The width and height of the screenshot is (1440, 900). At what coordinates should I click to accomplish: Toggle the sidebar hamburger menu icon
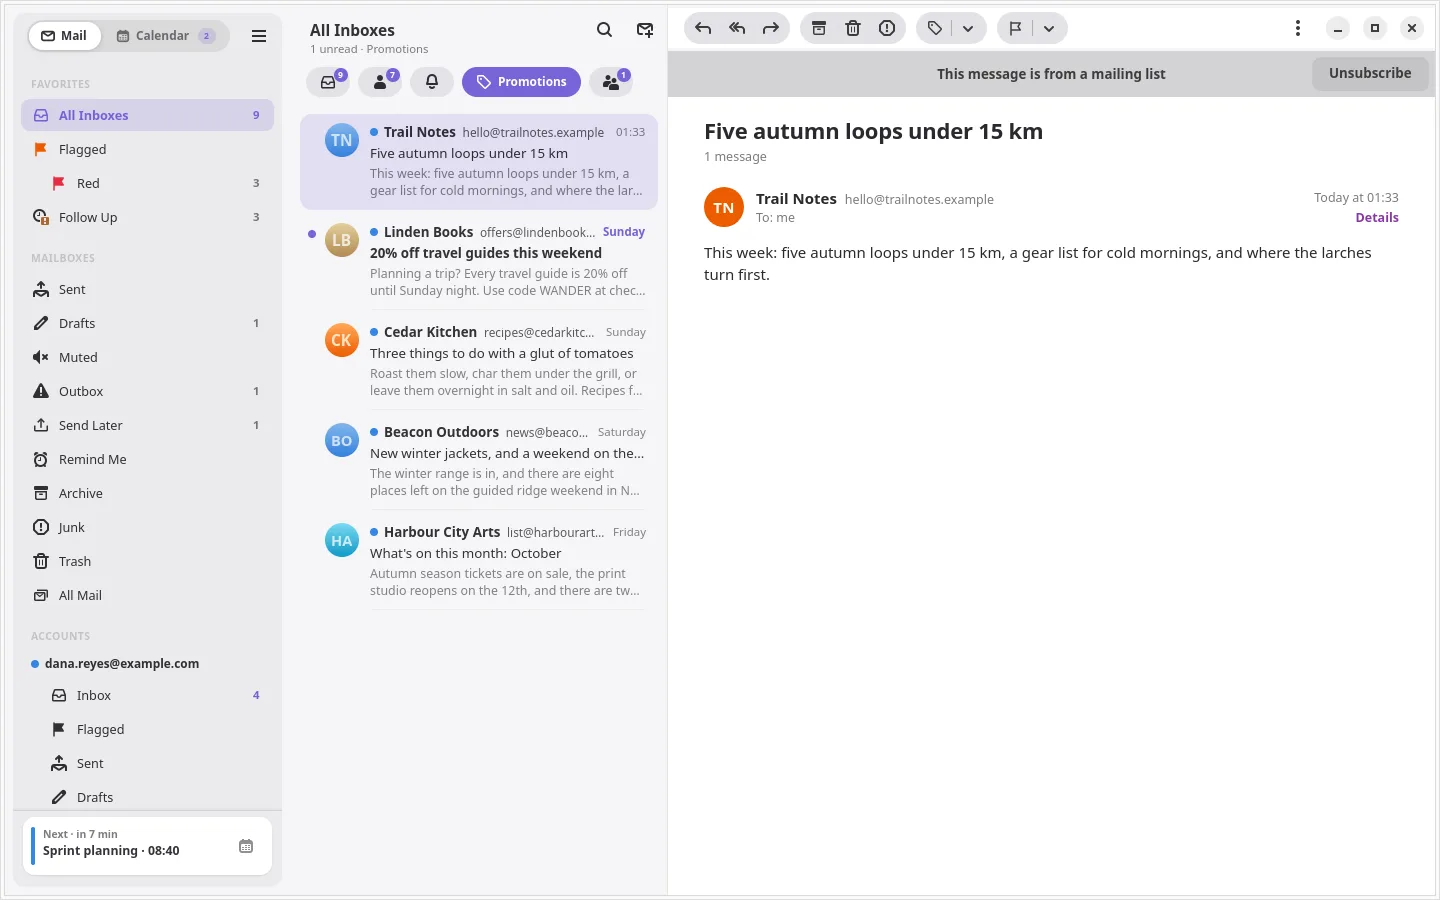(x=259, y=36)
